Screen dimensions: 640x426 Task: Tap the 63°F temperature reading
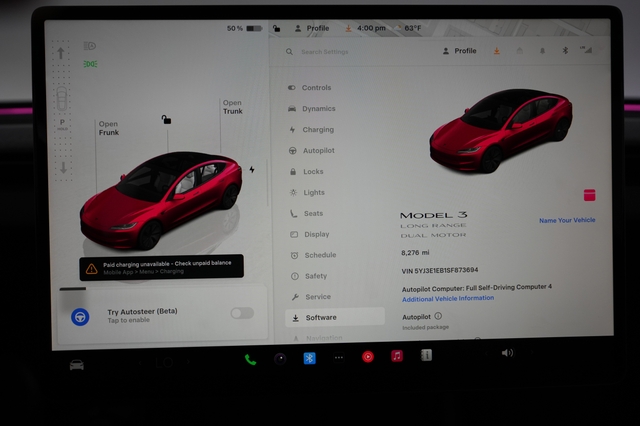tap(413, 28)
